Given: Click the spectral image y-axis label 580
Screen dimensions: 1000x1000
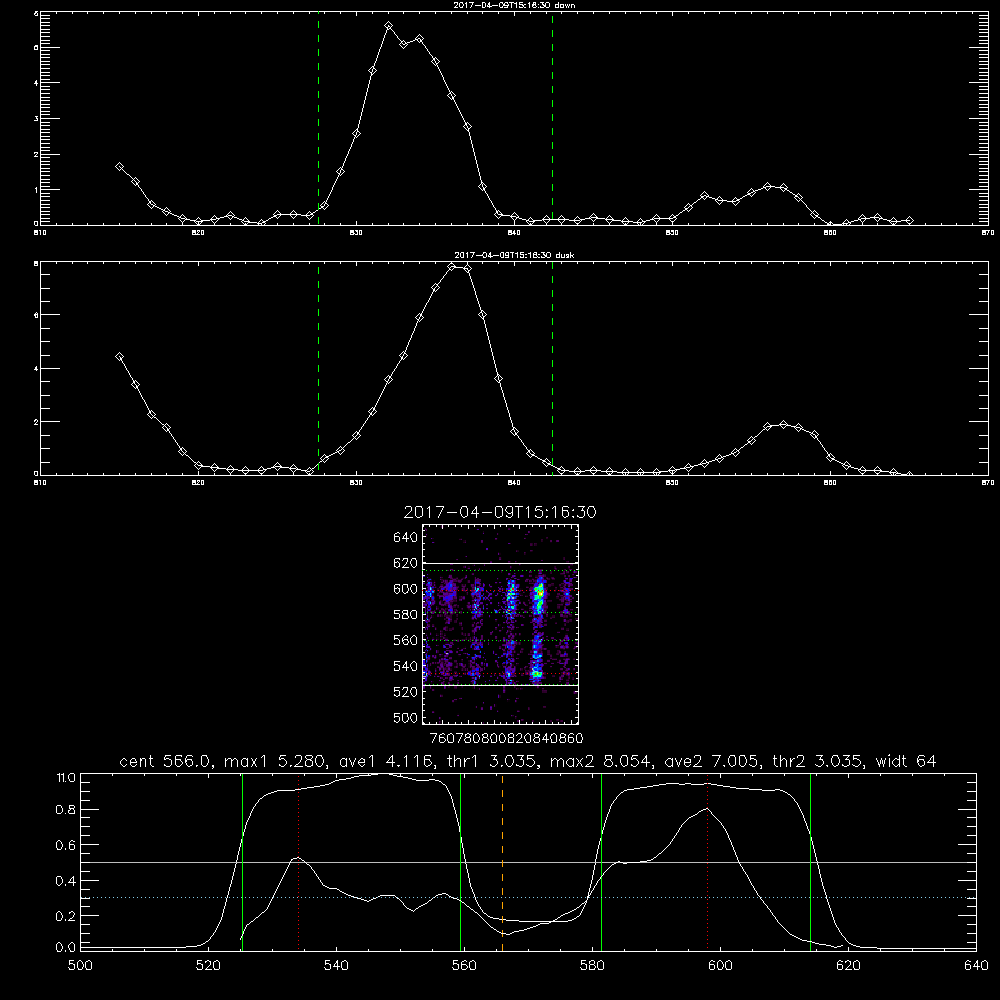Looking at the screenshot, I should (406, 615).
